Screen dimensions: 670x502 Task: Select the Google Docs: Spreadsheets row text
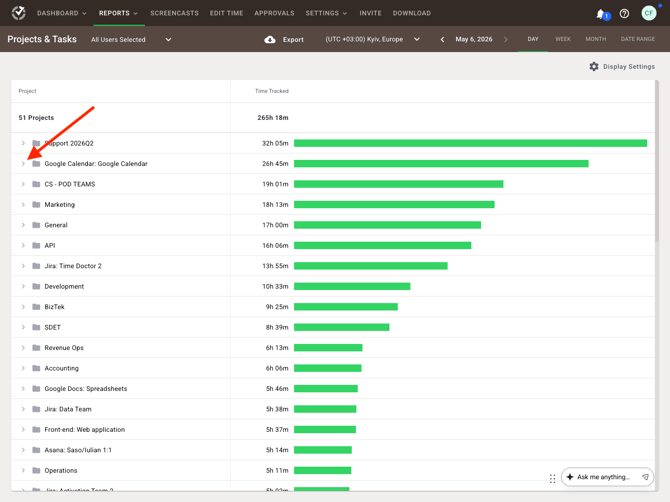pyautogui.click(x=86, y=389)
